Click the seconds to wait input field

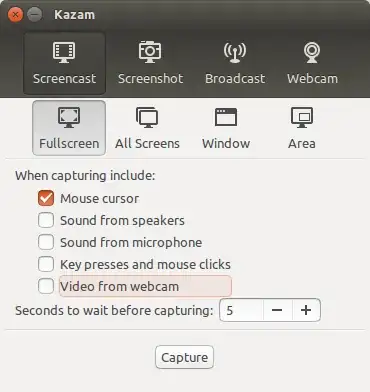pos(241,310)
